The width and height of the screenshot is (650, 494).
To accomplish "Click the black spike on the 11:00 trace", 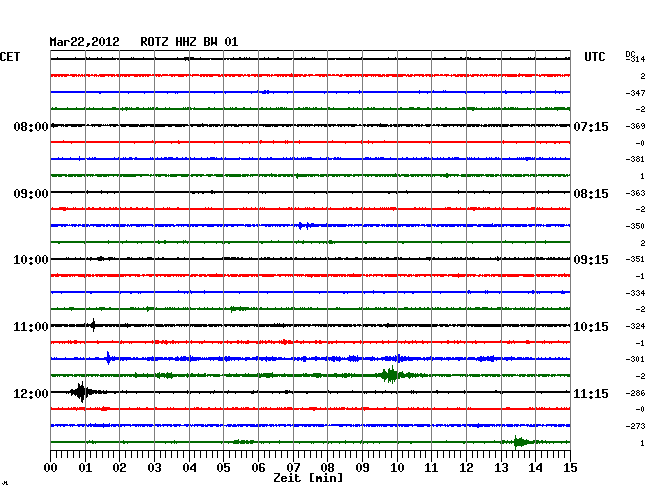I will tap(94, 325).
